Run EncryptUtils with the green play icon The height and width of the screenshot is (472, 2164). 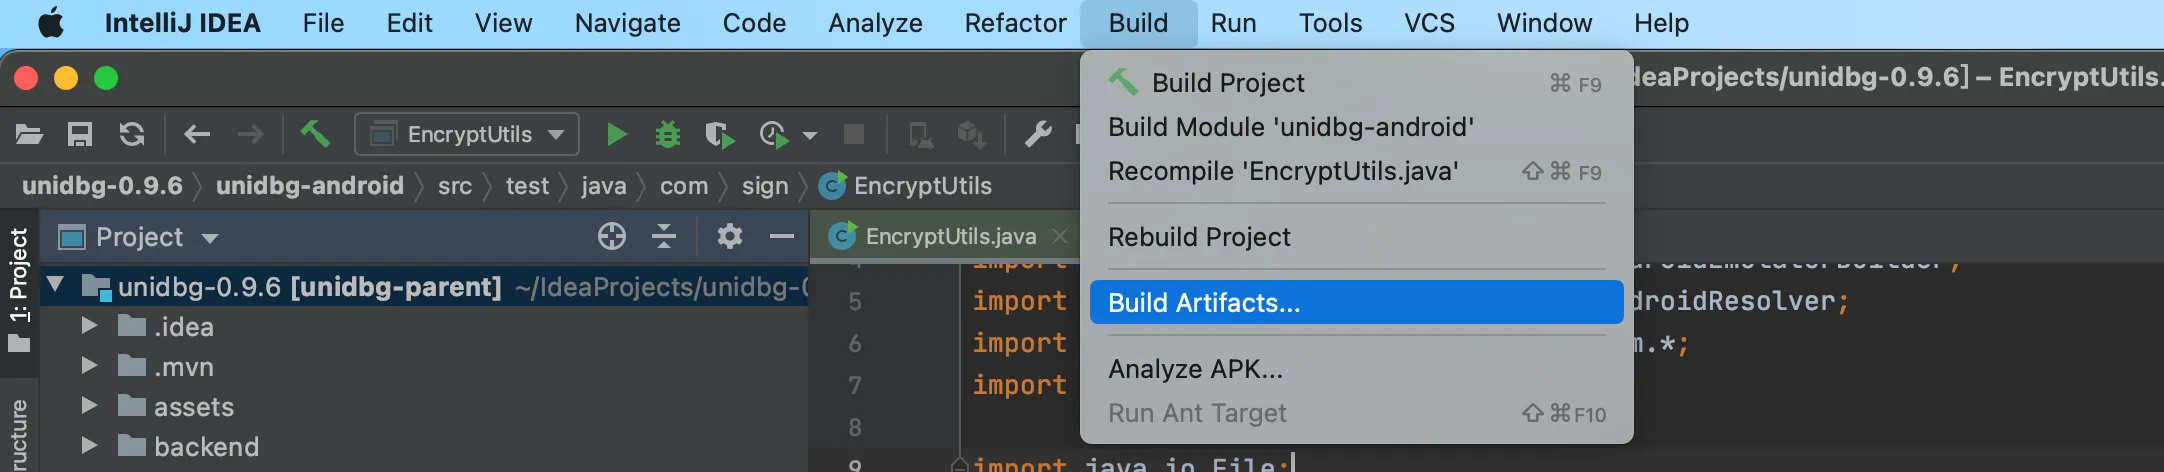(617, 134)
